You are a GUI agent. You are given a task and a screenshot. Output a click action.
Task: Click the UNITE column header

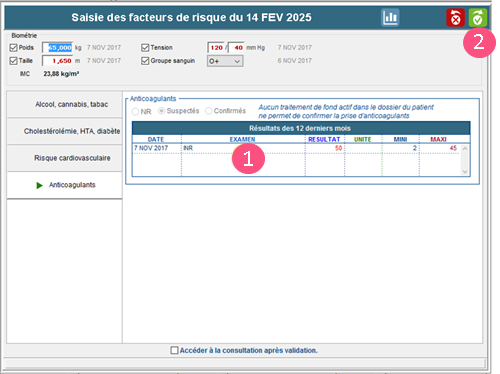pyautogui.click(x=363, y=139)
